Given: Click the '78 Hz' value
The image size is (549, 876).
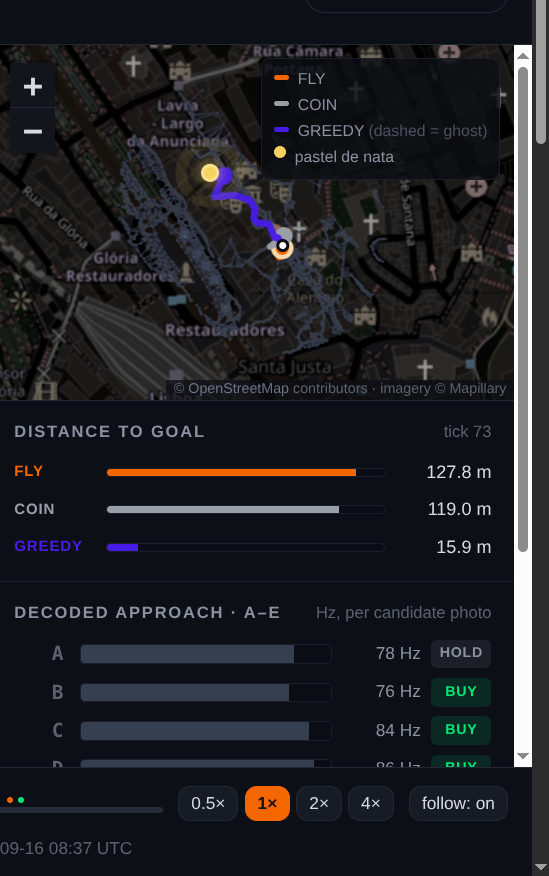Looking at the screenshot, I should 398,653.
